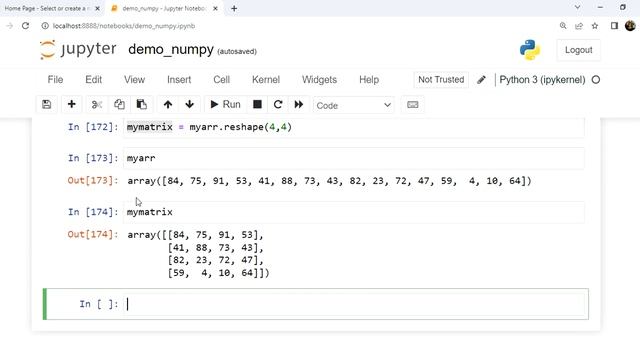
Task: Open the Edit menu
Action: point(93,80)
